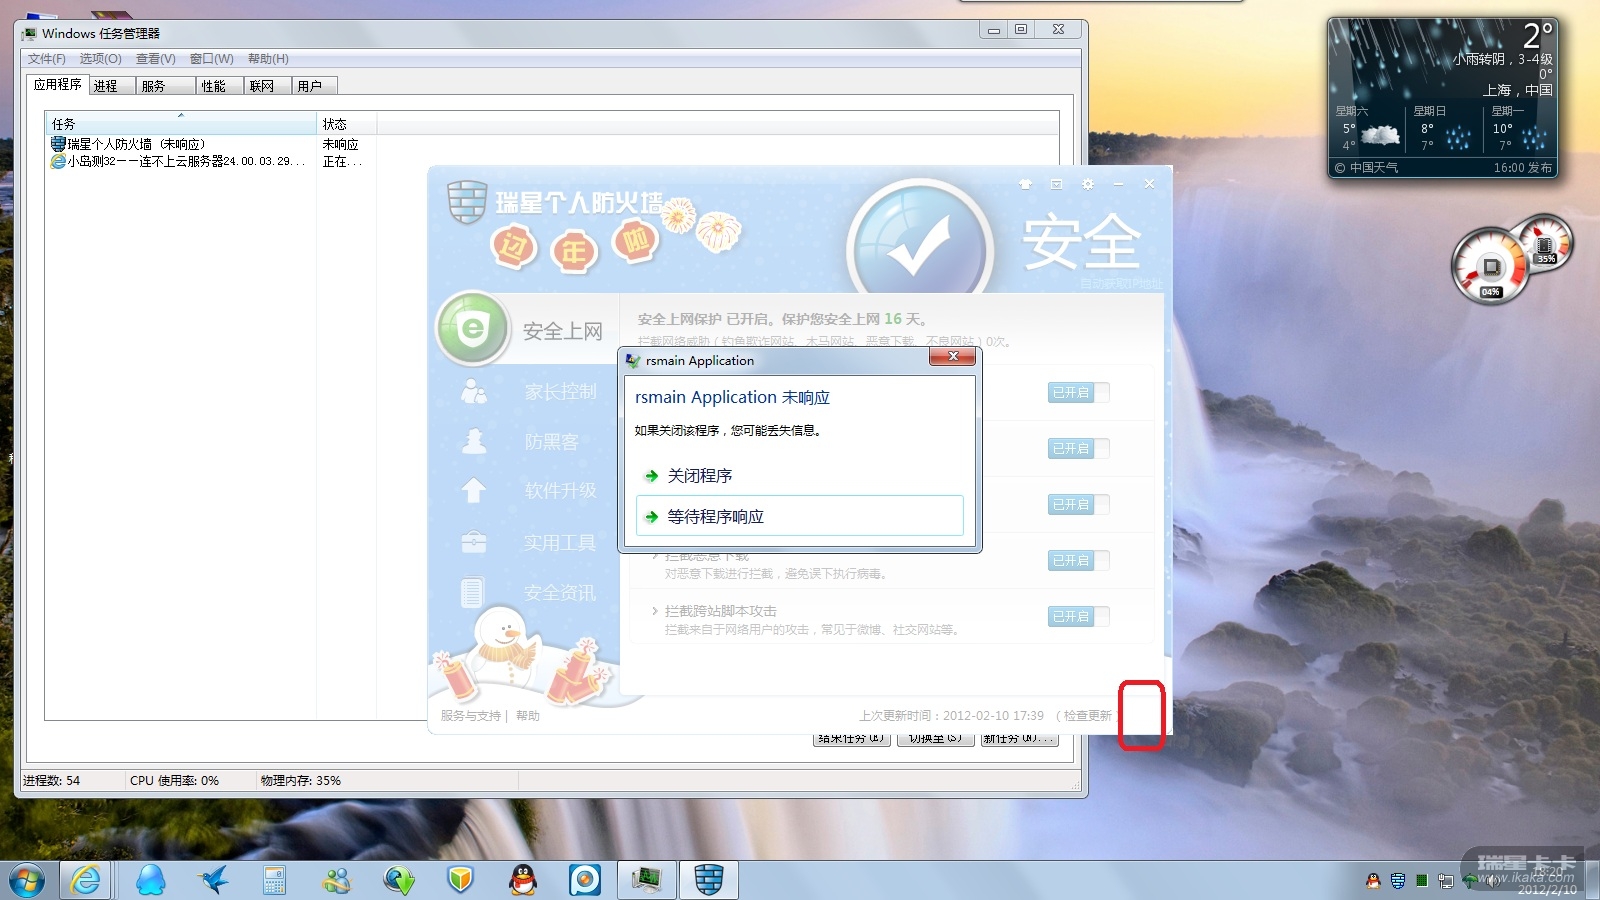1600x900 pixels.
Task: Select the 实用工具 toolbox icon
Action: point(474,542)
